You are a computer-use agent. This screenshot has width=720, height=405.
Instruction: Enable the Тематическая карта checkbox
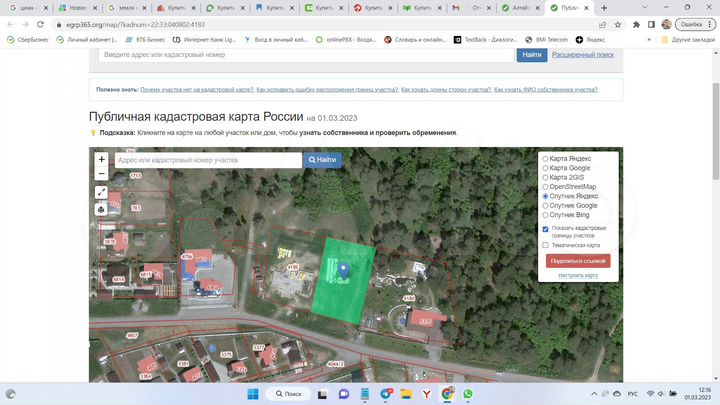point(545,244)
